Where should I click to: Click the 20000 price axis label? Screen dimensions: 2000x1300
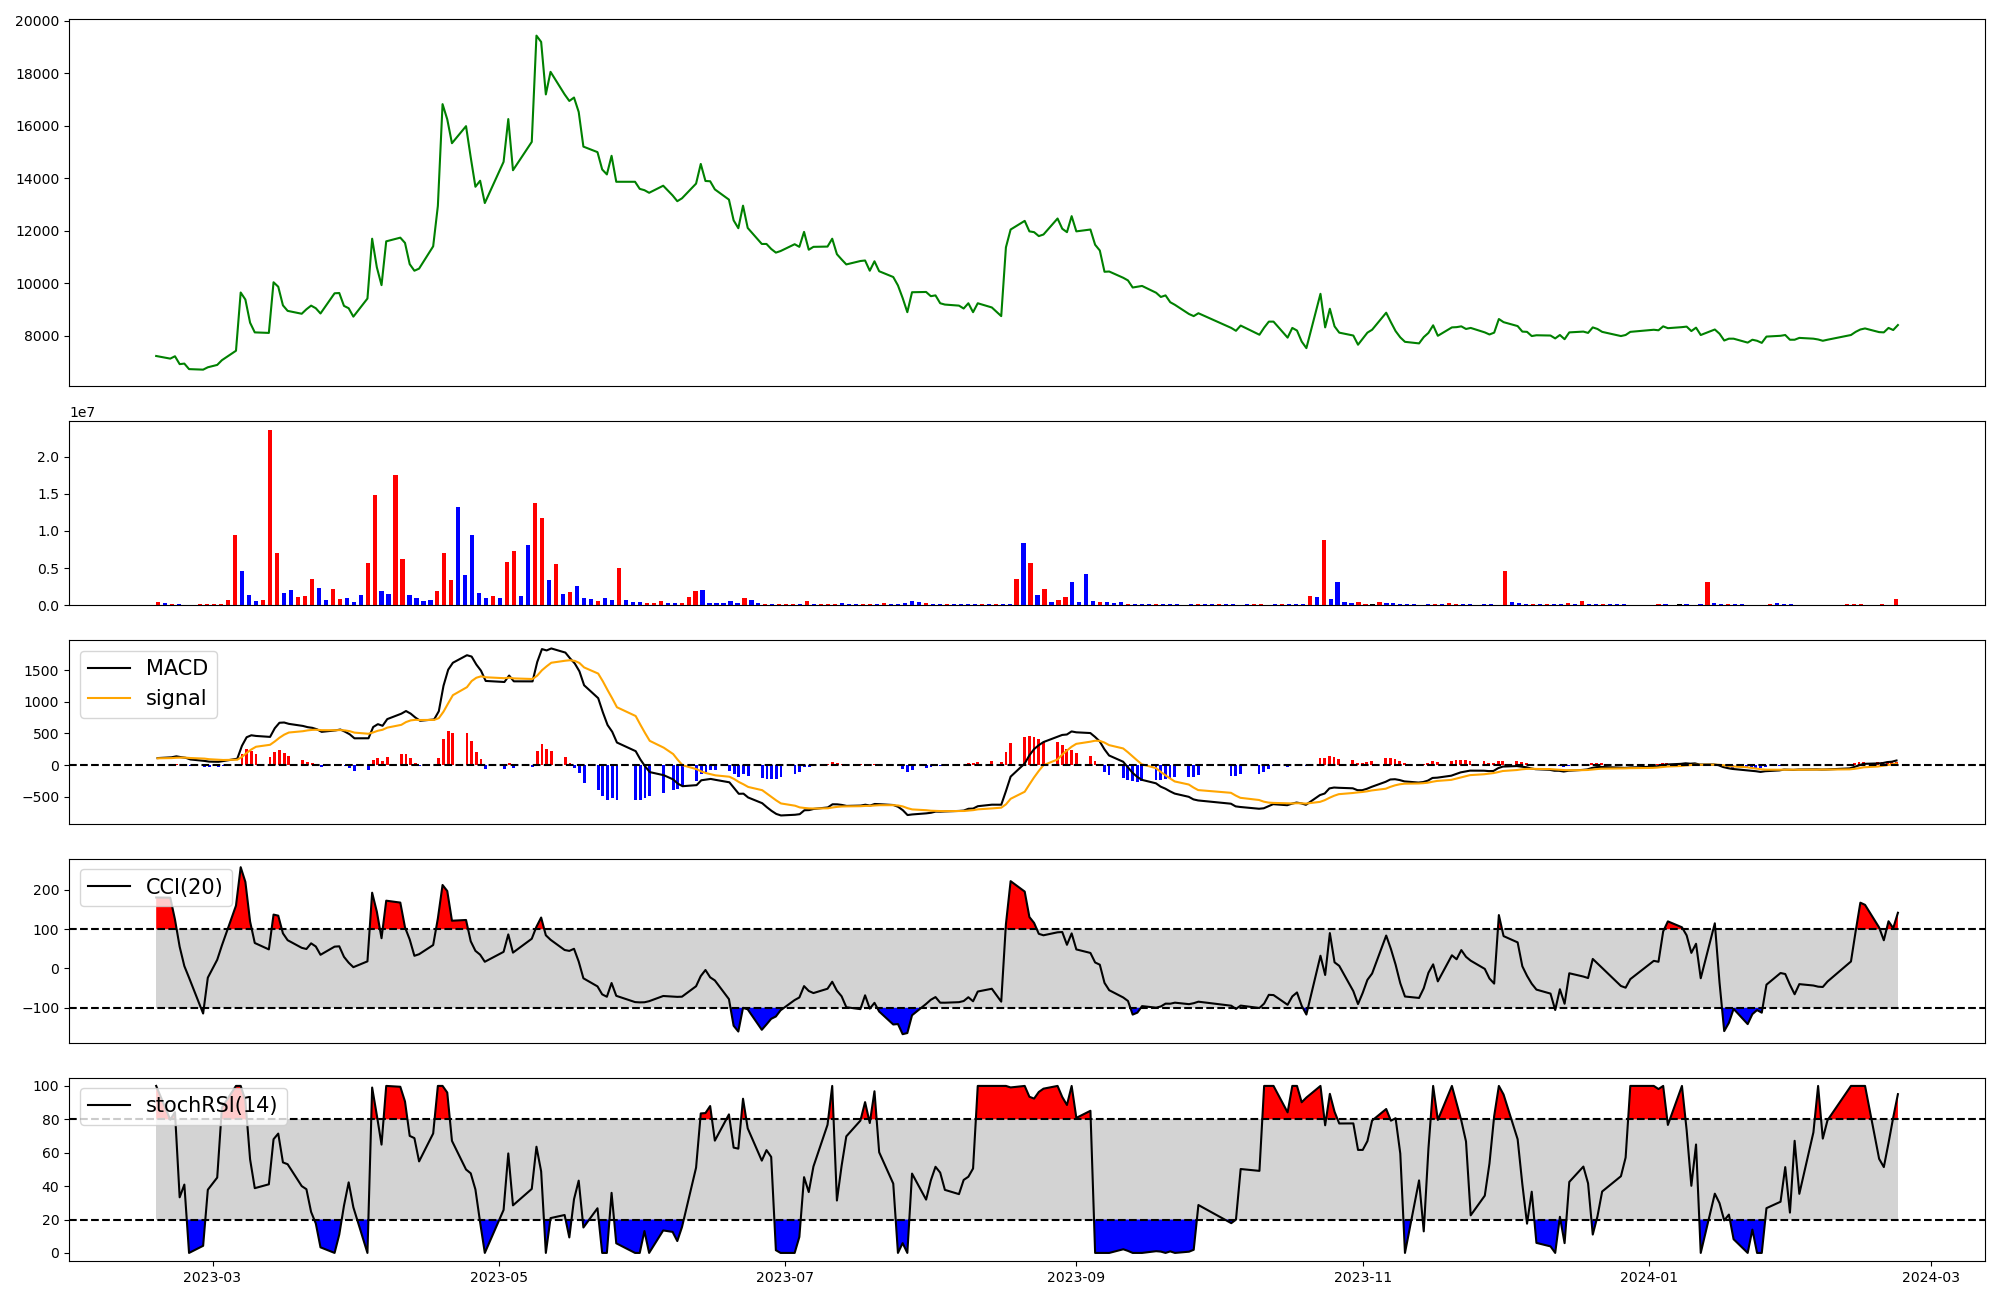(36, 21)
